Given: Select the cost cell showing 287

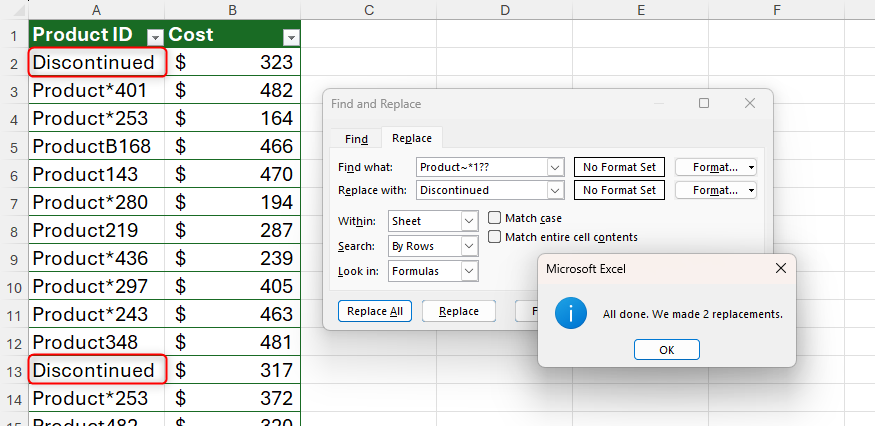Looking at the screenshot, I should pyautogui.click(x=233, y=230).
